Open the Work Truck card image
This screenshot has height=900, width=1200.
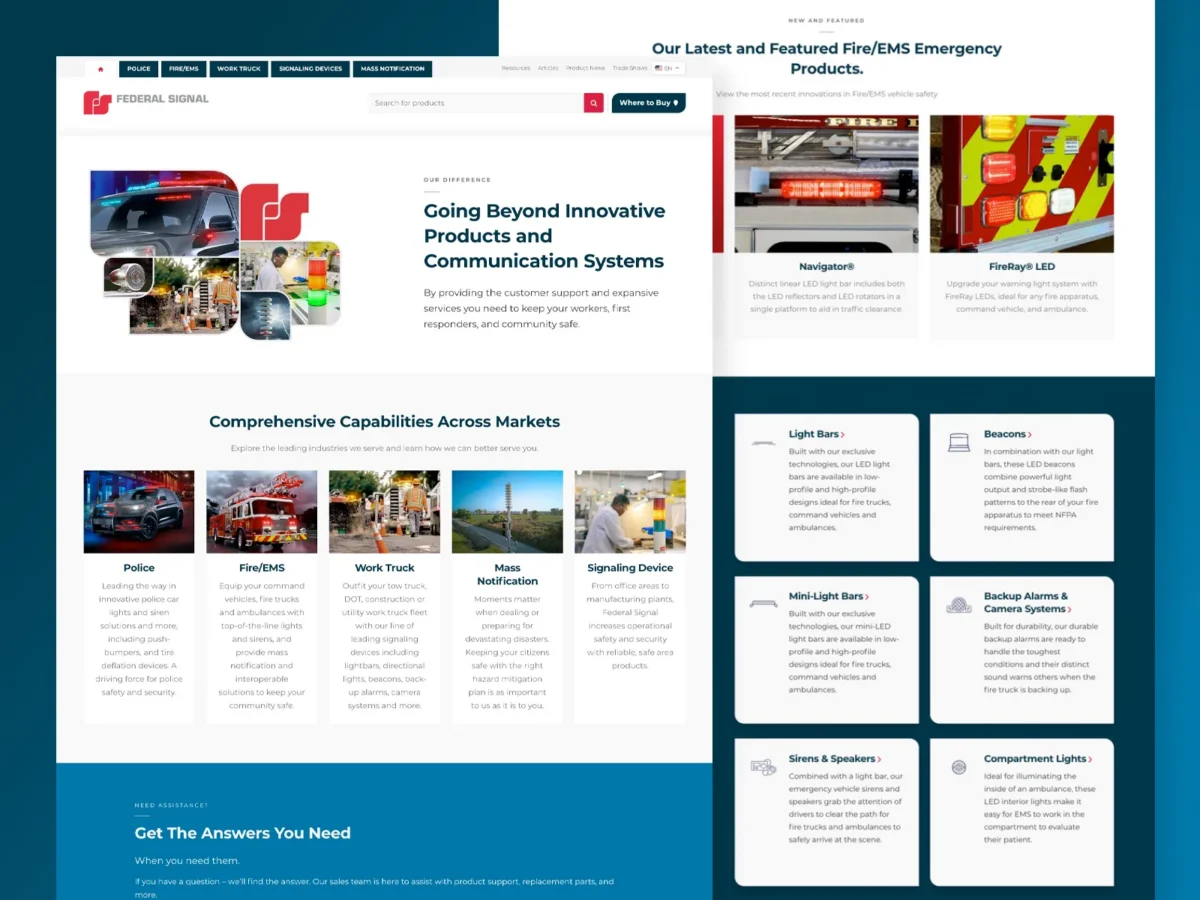pyautogui.click(x=384, y=512)
